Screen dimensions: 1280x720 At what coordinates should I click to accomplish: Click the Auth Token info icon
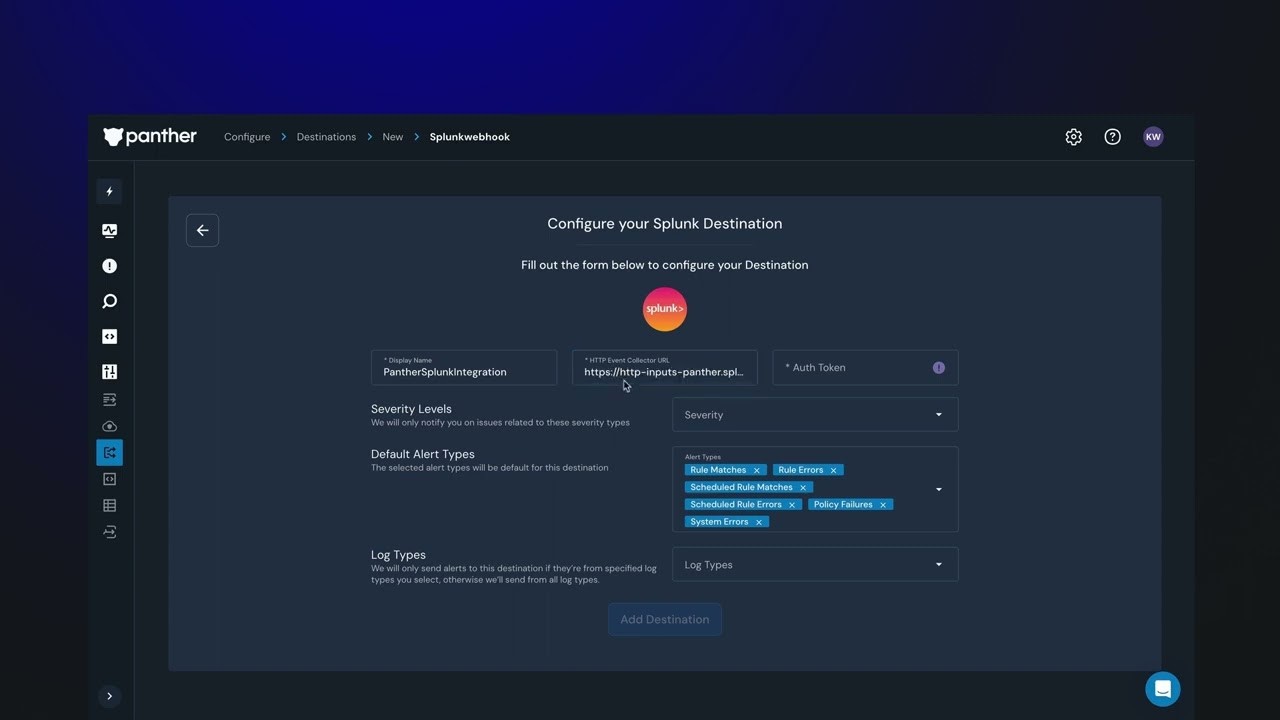click(939, 368)
